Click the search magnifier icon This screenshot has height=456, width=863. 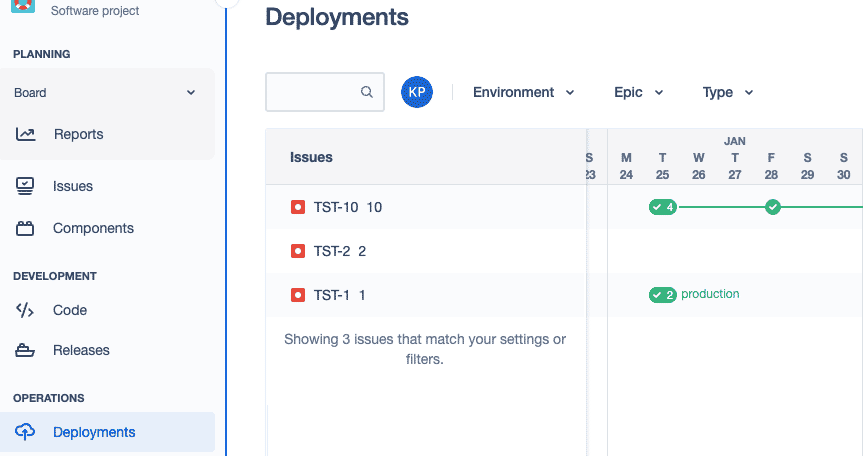(367, 92)
